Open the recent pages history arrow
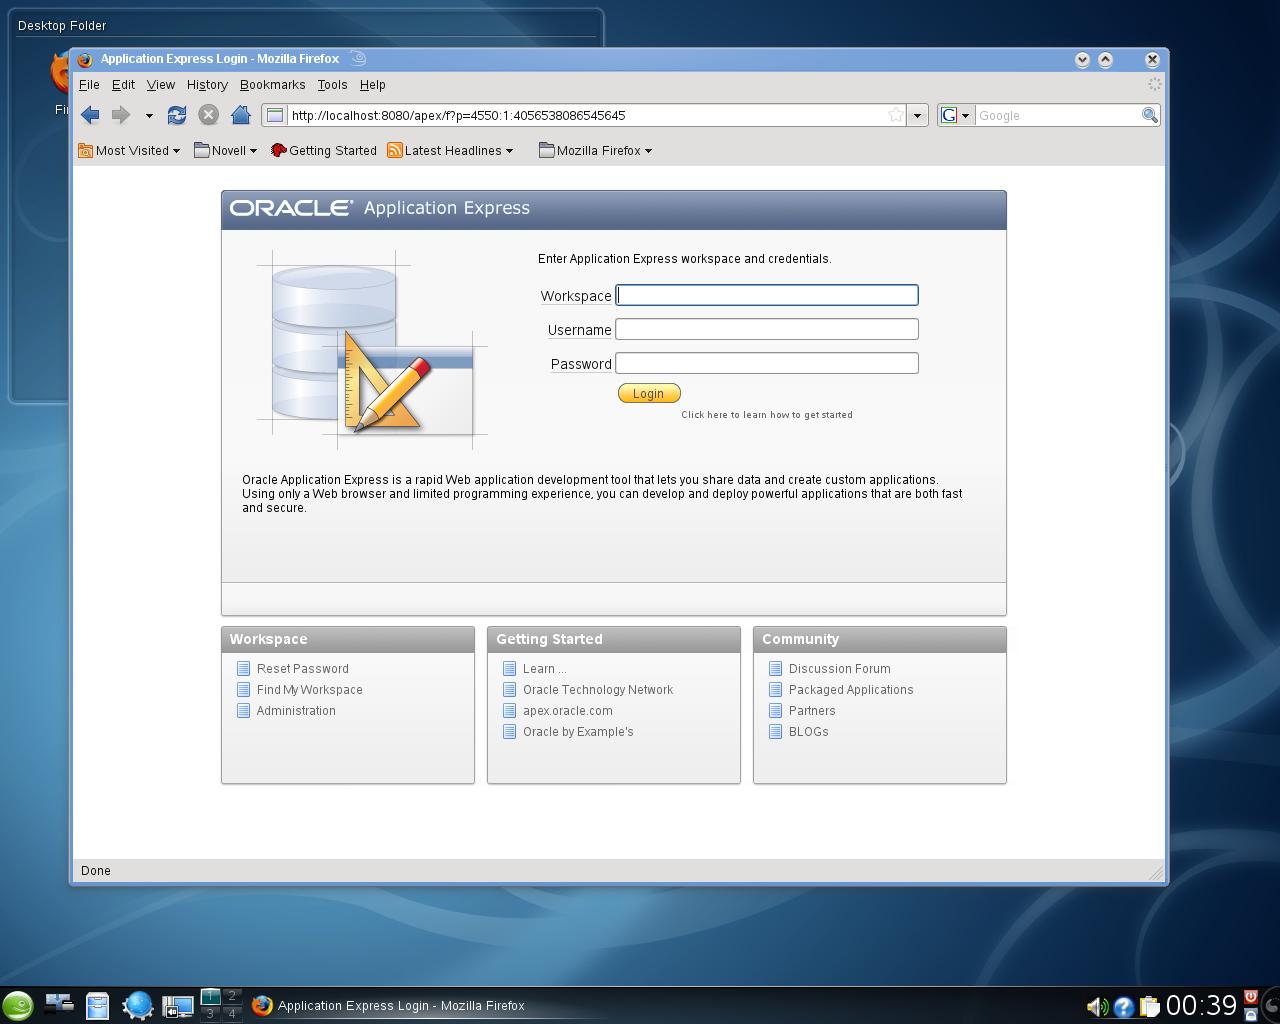 click(x=149, y=116)
